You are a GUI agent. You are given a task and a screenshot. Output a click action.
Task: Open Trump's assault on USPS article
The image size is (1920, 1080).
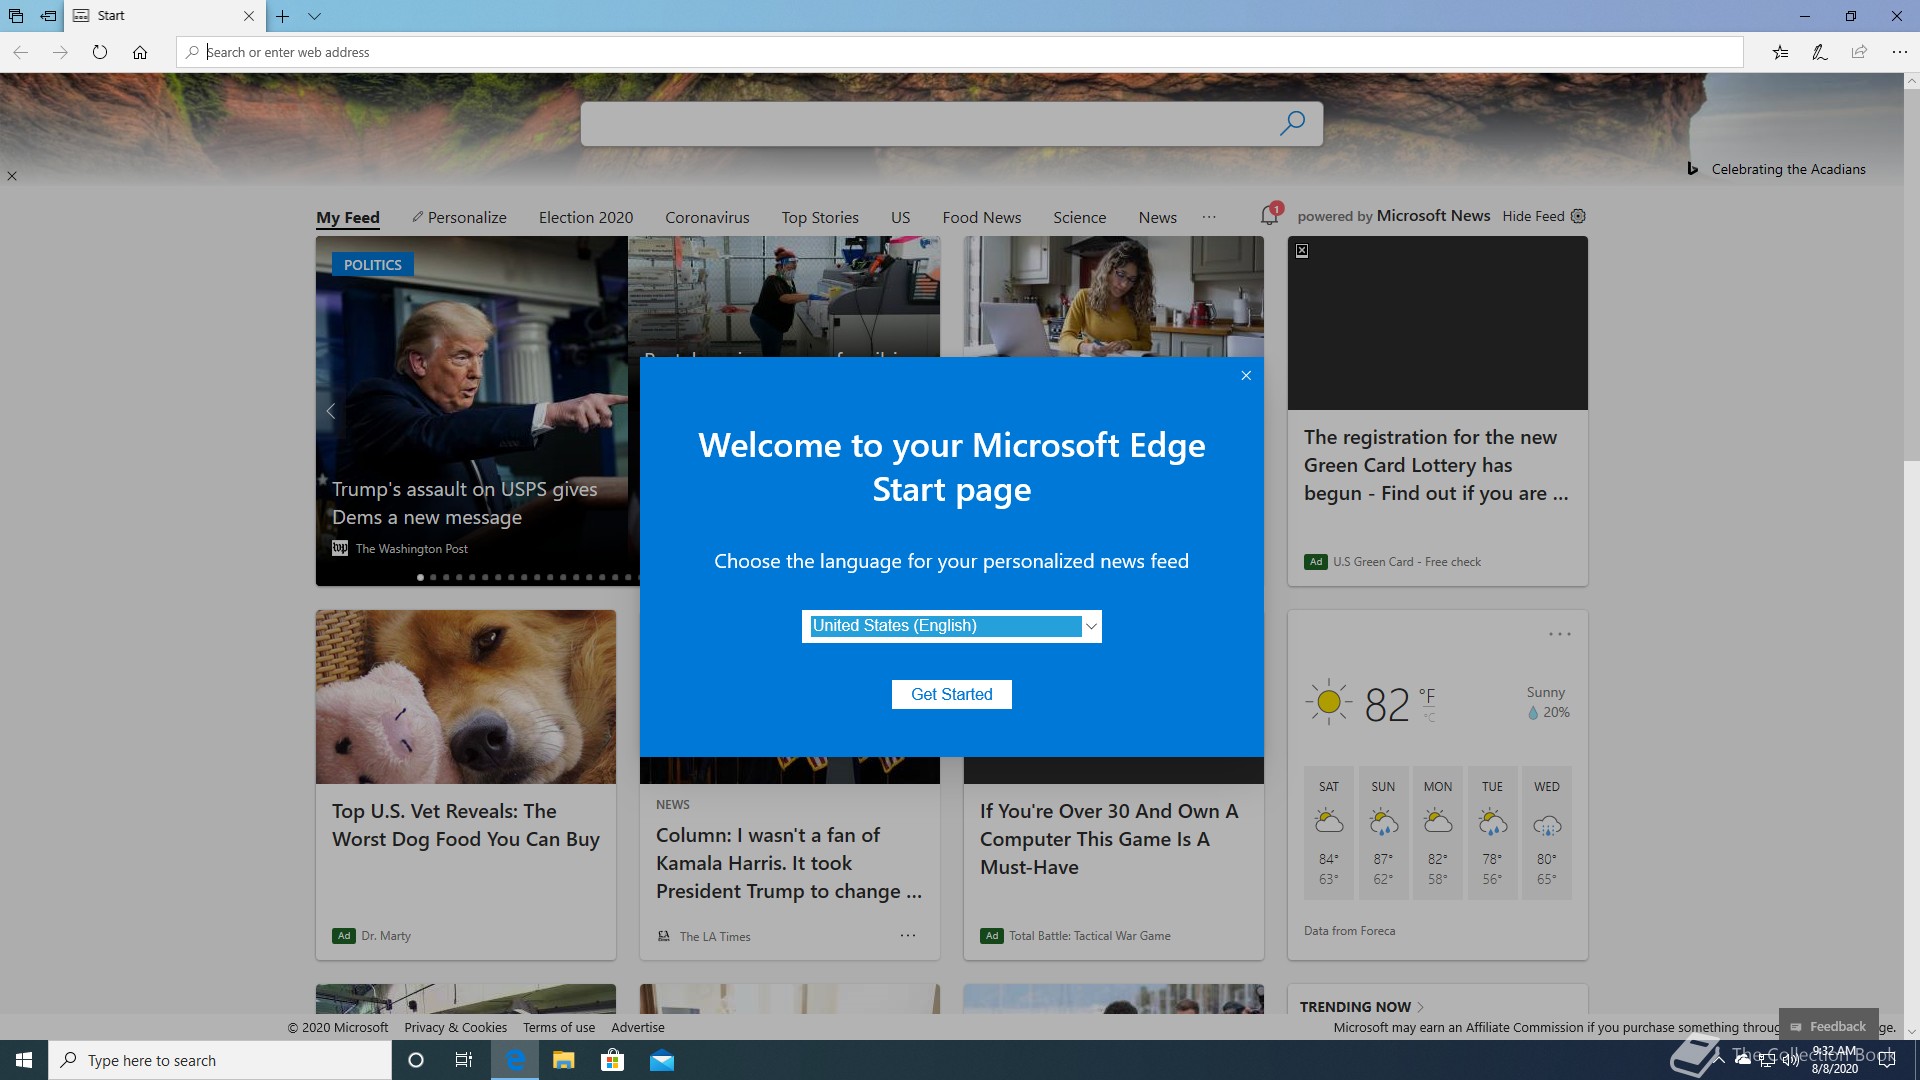coord(464,503)
